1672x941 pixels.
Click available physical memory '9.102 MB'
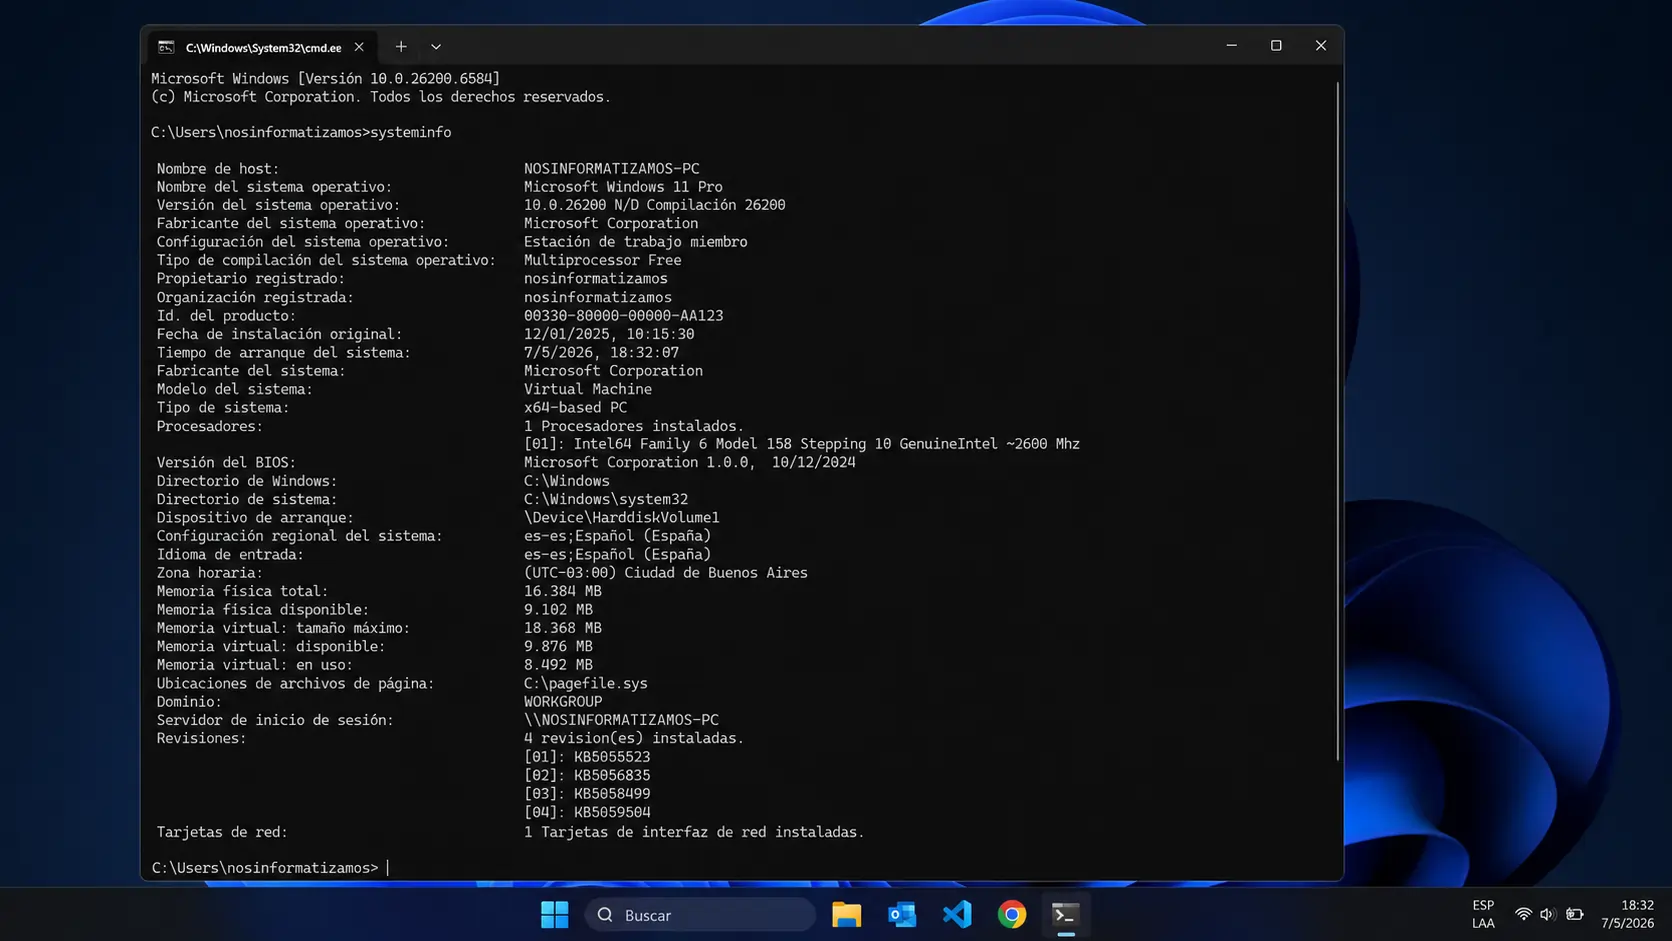tap(559, 610)
